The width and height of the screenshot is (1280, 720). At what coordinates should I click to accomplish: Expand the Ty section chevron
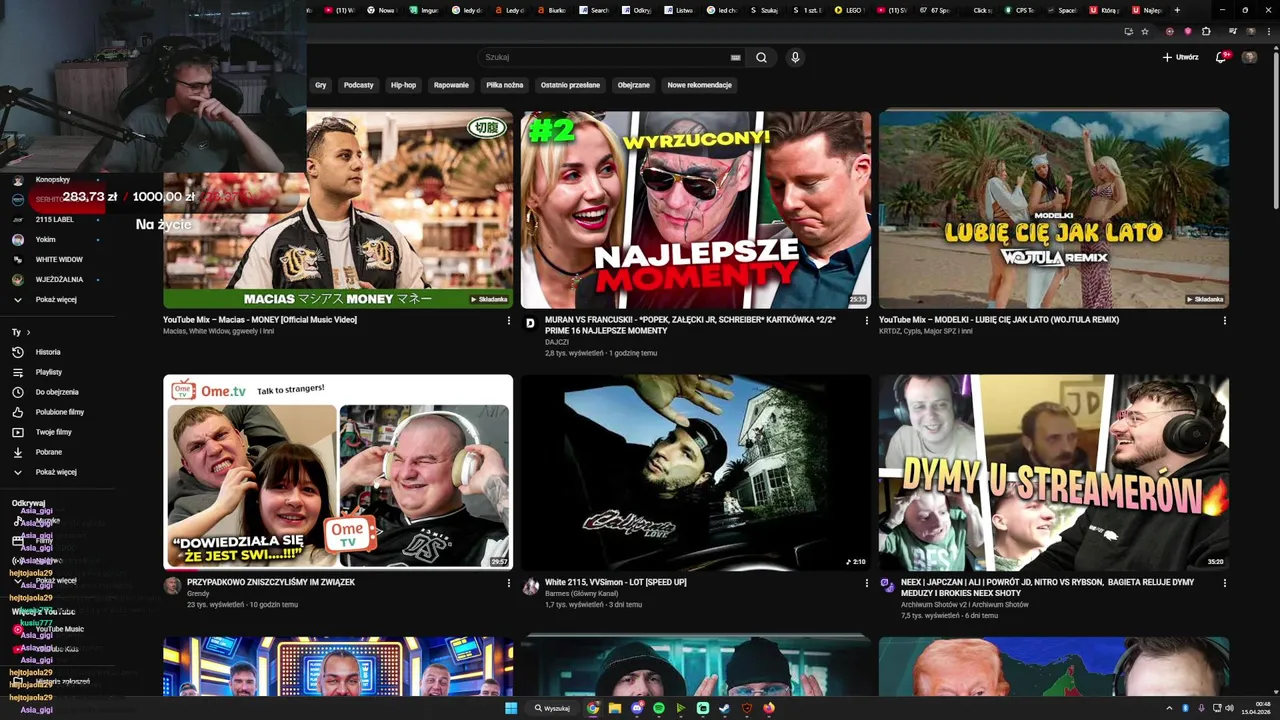[x=28, y=332]
